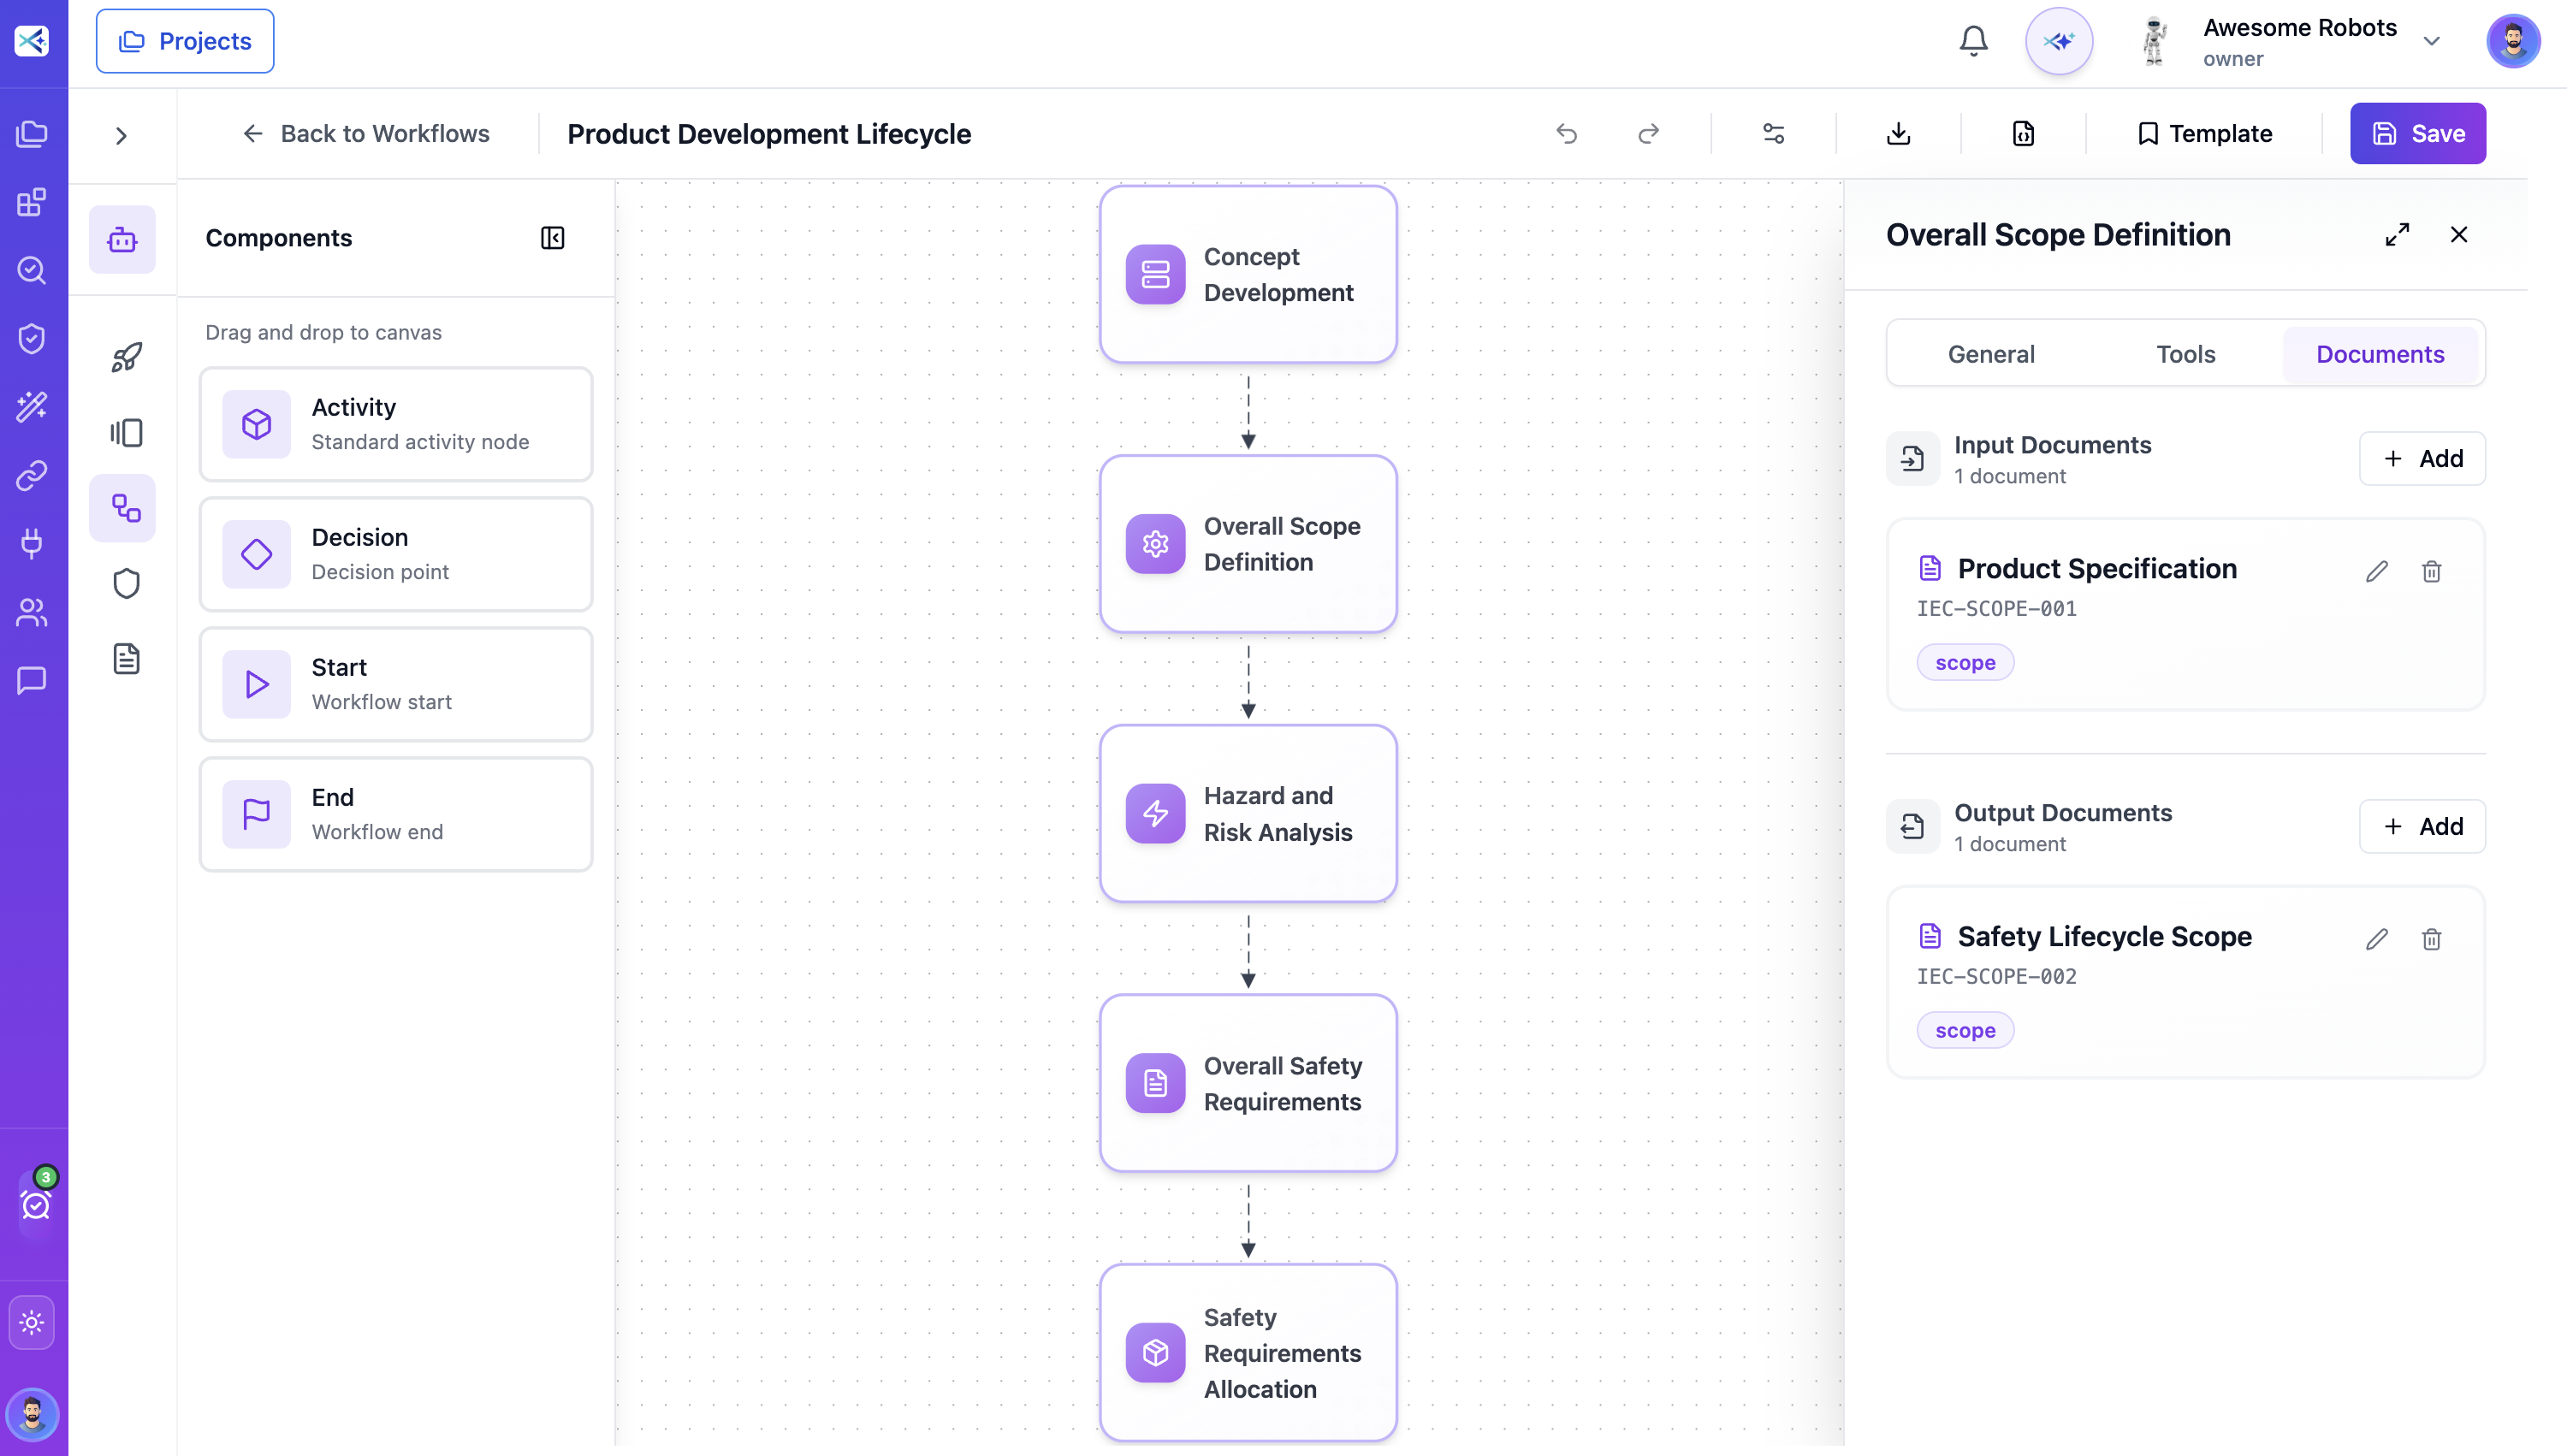2567x1456 pixels.
Task: Switch to the General tab
Action: (x=1991, y=353)
